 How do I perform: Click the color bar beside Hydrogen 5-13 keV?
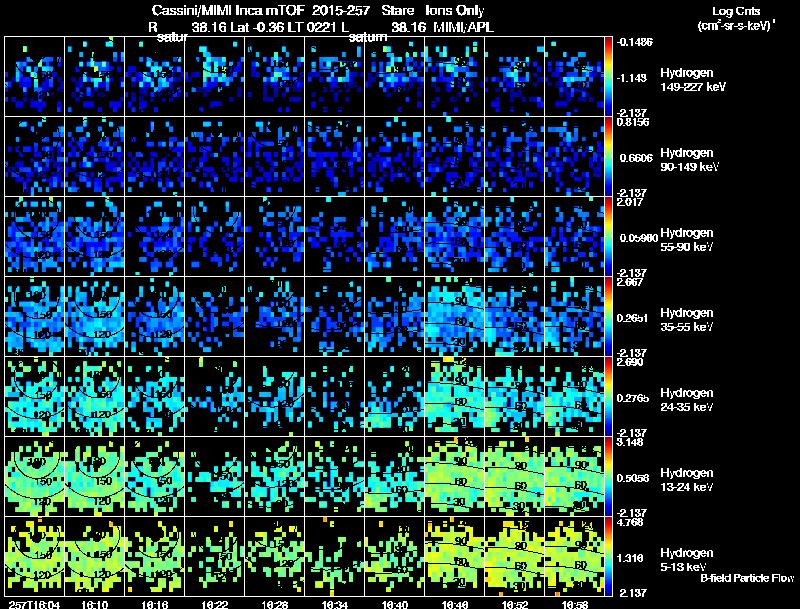(608, 557)
